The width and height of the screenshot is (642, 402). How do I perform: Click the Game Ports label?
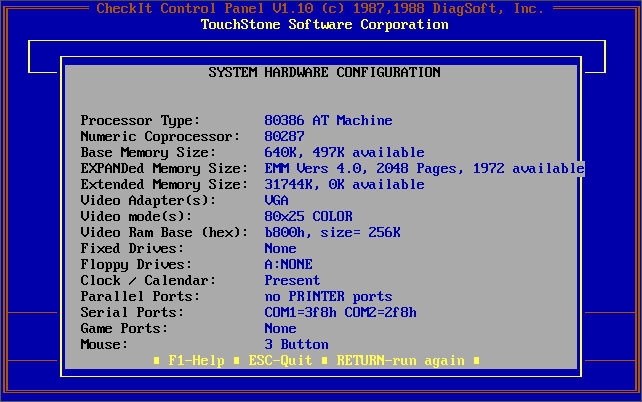point(124,328)
